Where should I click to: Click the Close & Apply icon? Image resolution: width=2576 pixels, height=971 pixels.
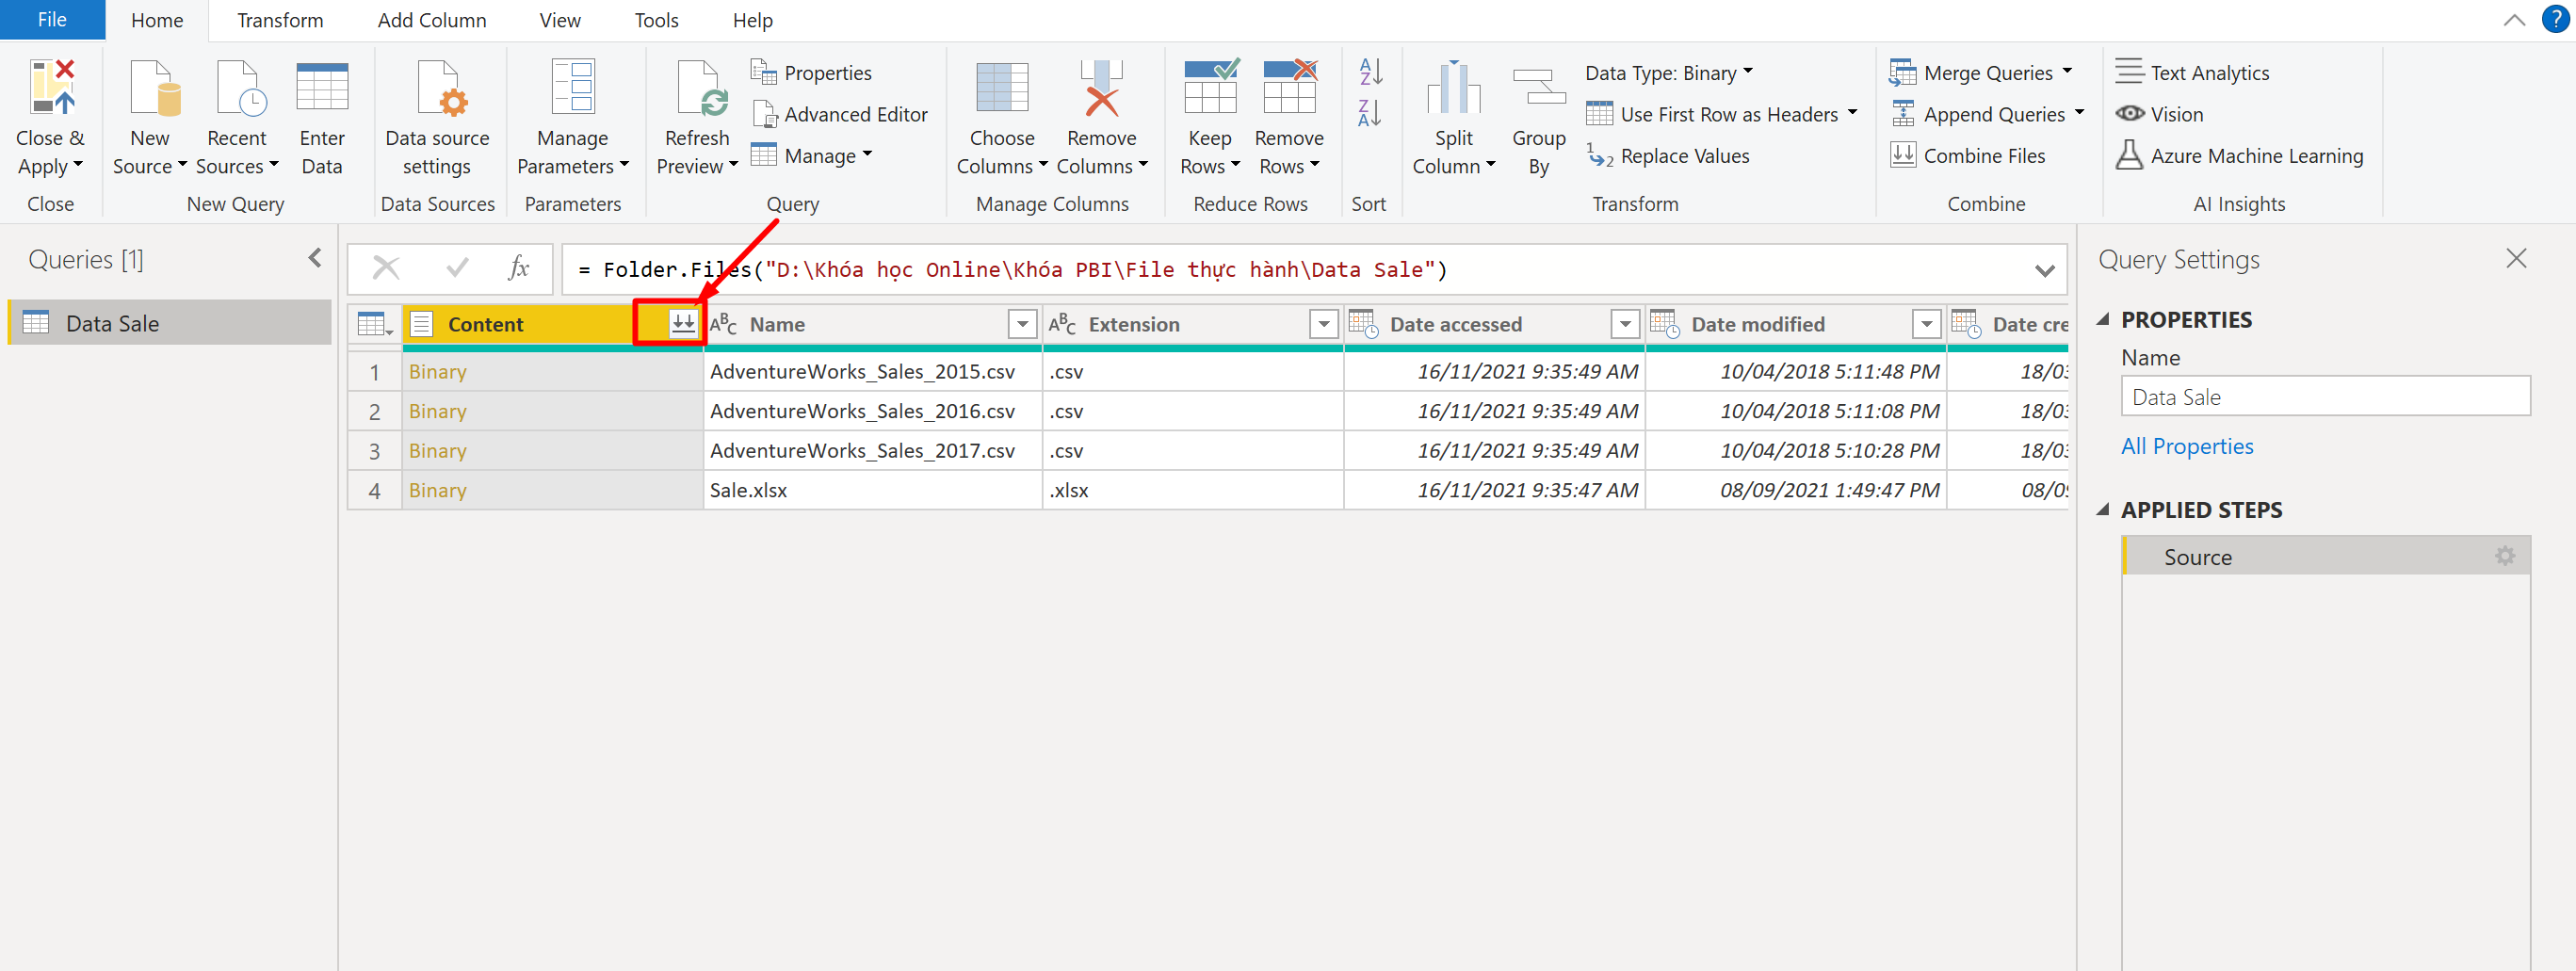tap(52, 87)
